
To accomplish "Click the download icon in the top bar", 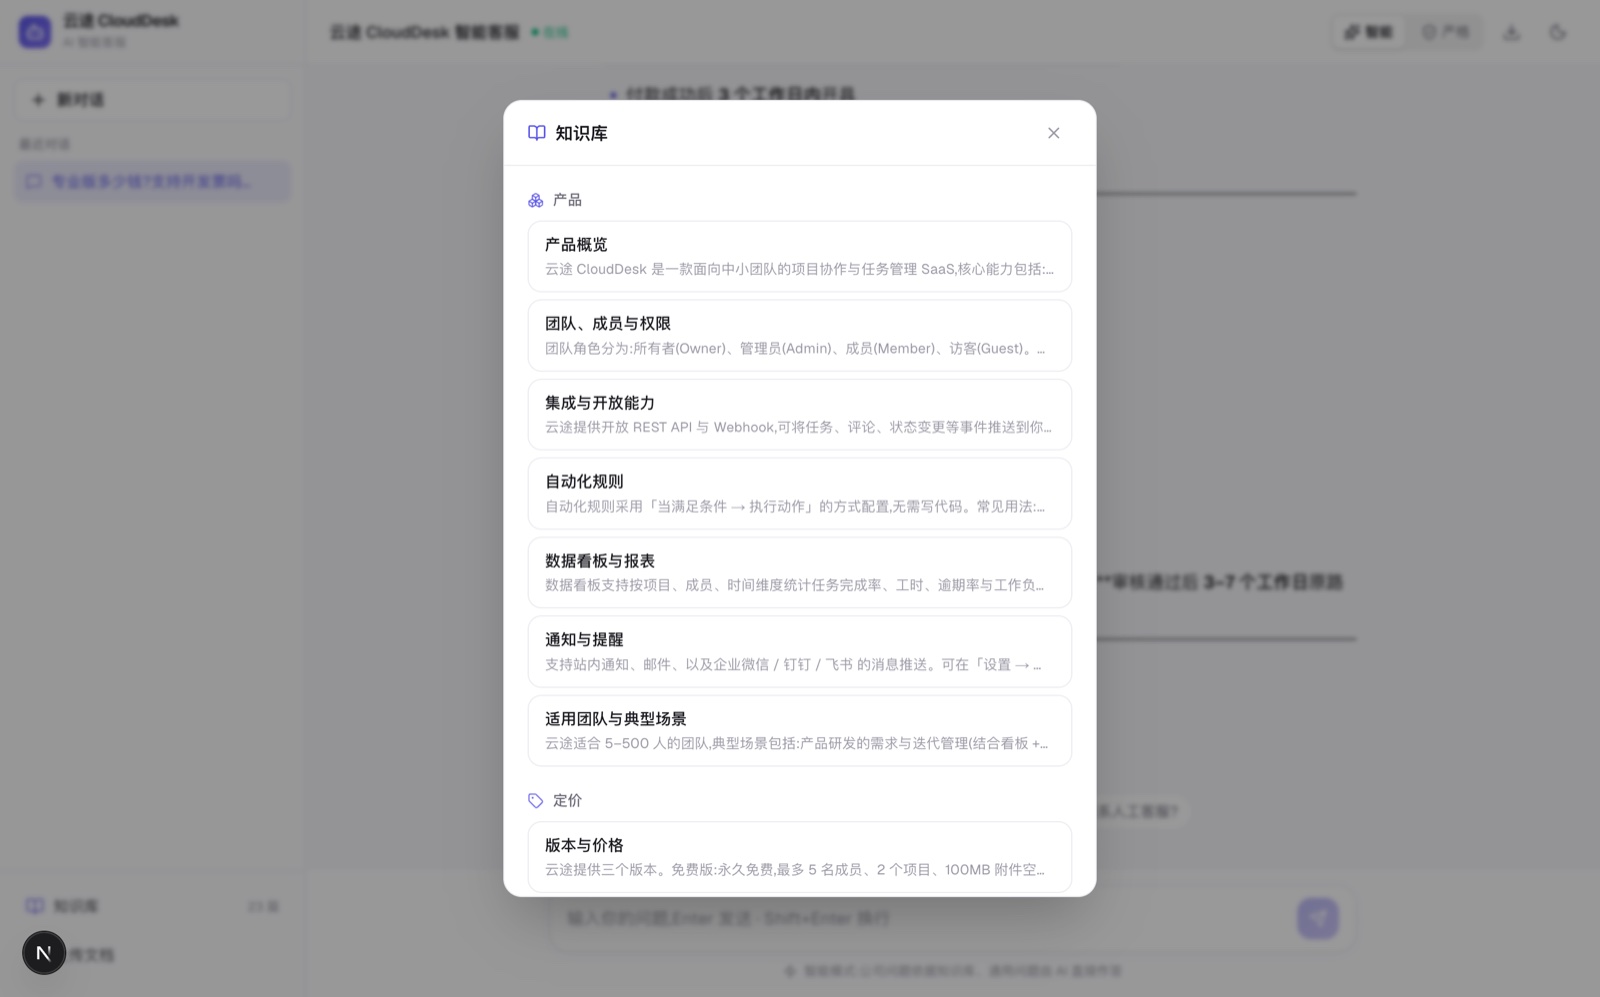I will pyautogui.click(x=1511, y=32).
